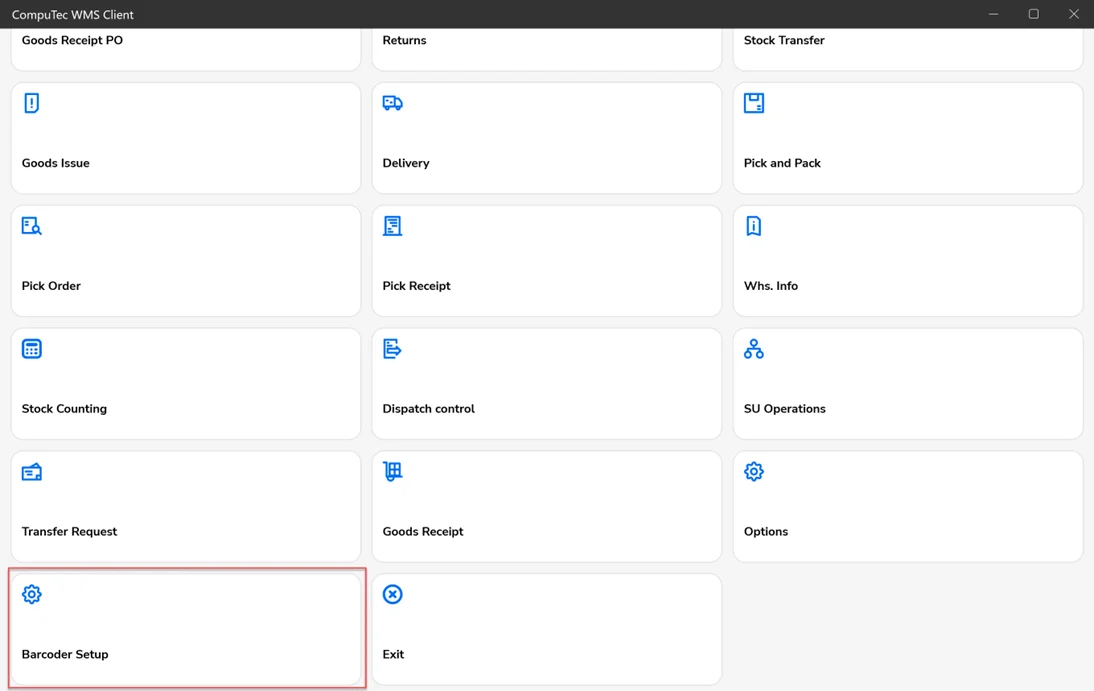Image resolution: width=1094 pixels, height=691 pixels.
Task: Click the Goods Receipt cart icon
Action: point(393,472)
